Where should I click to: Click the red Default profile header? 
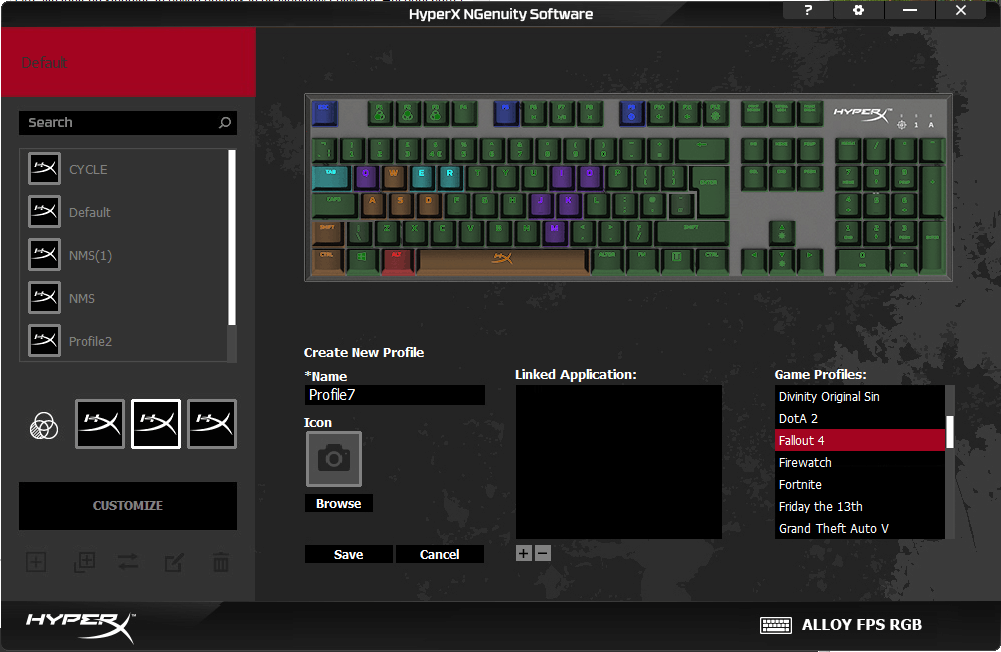(x=128, y=62)
